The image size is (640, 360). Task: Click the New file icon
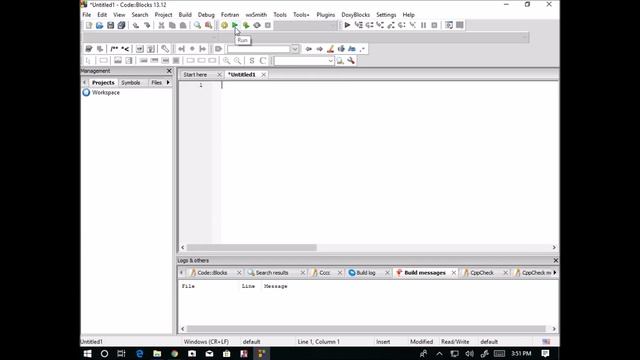tap(89, 25)
